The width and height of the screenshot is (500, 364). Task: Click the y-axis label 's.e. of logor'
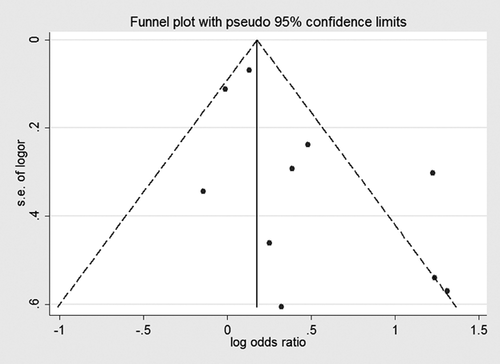click(21, 173)
